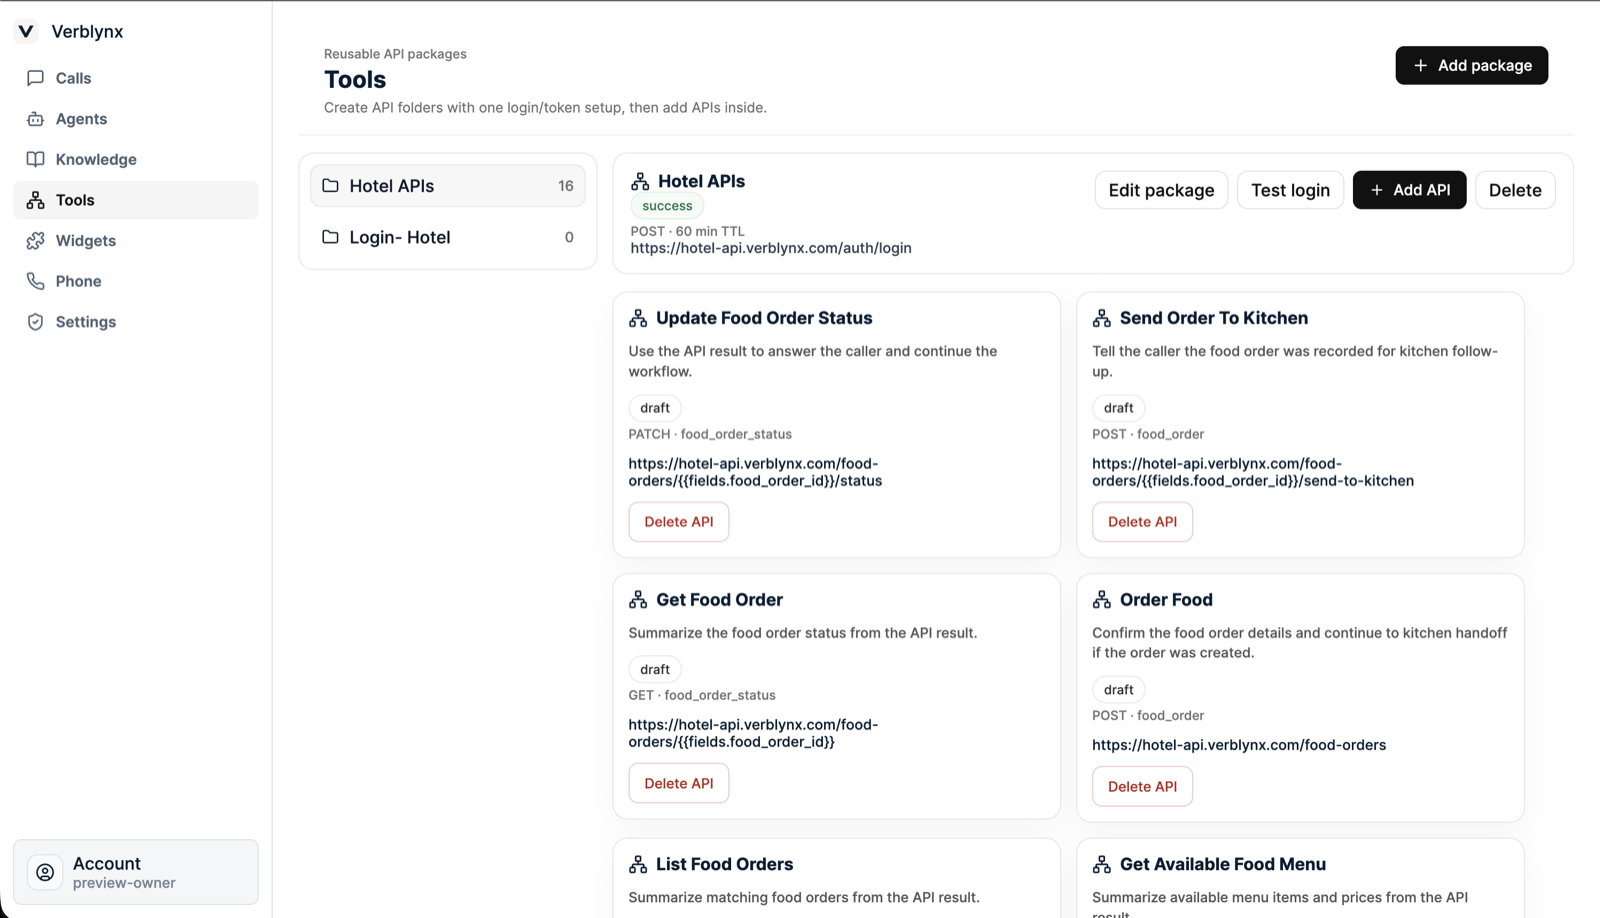This screenshot has height=918, width=1600.
Task: Click the Send Order To Kitchen card icon
Action: click(x=1102, y=318)
